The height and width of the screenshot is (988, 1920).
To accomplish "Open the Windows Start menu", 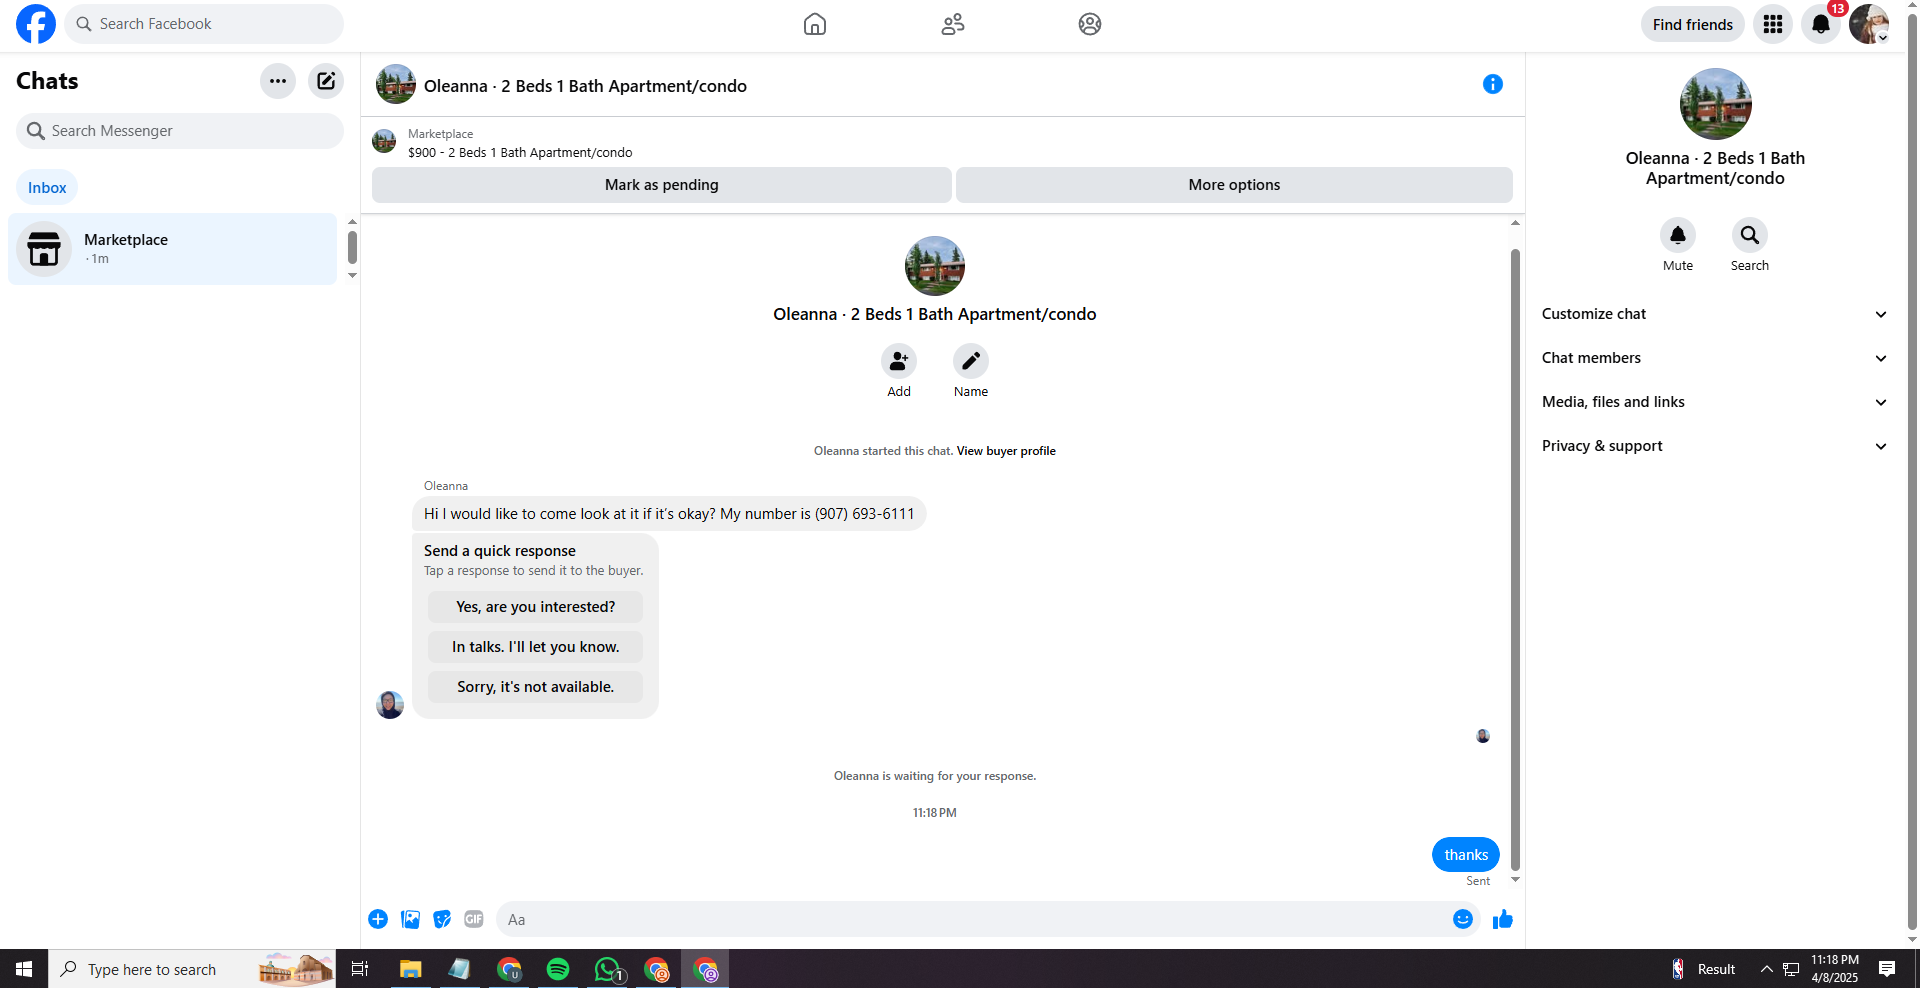I will 24,969.
